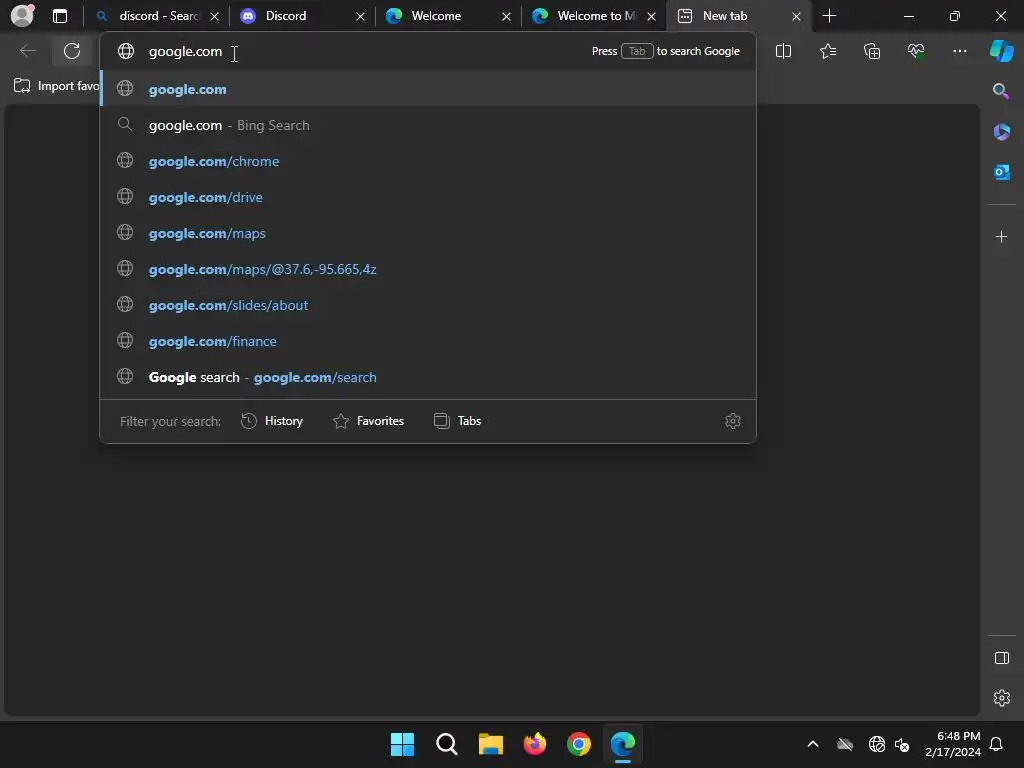Screen dimensions: 1024x768
Task: Toggle split screen view
Action: coord(783,51)
